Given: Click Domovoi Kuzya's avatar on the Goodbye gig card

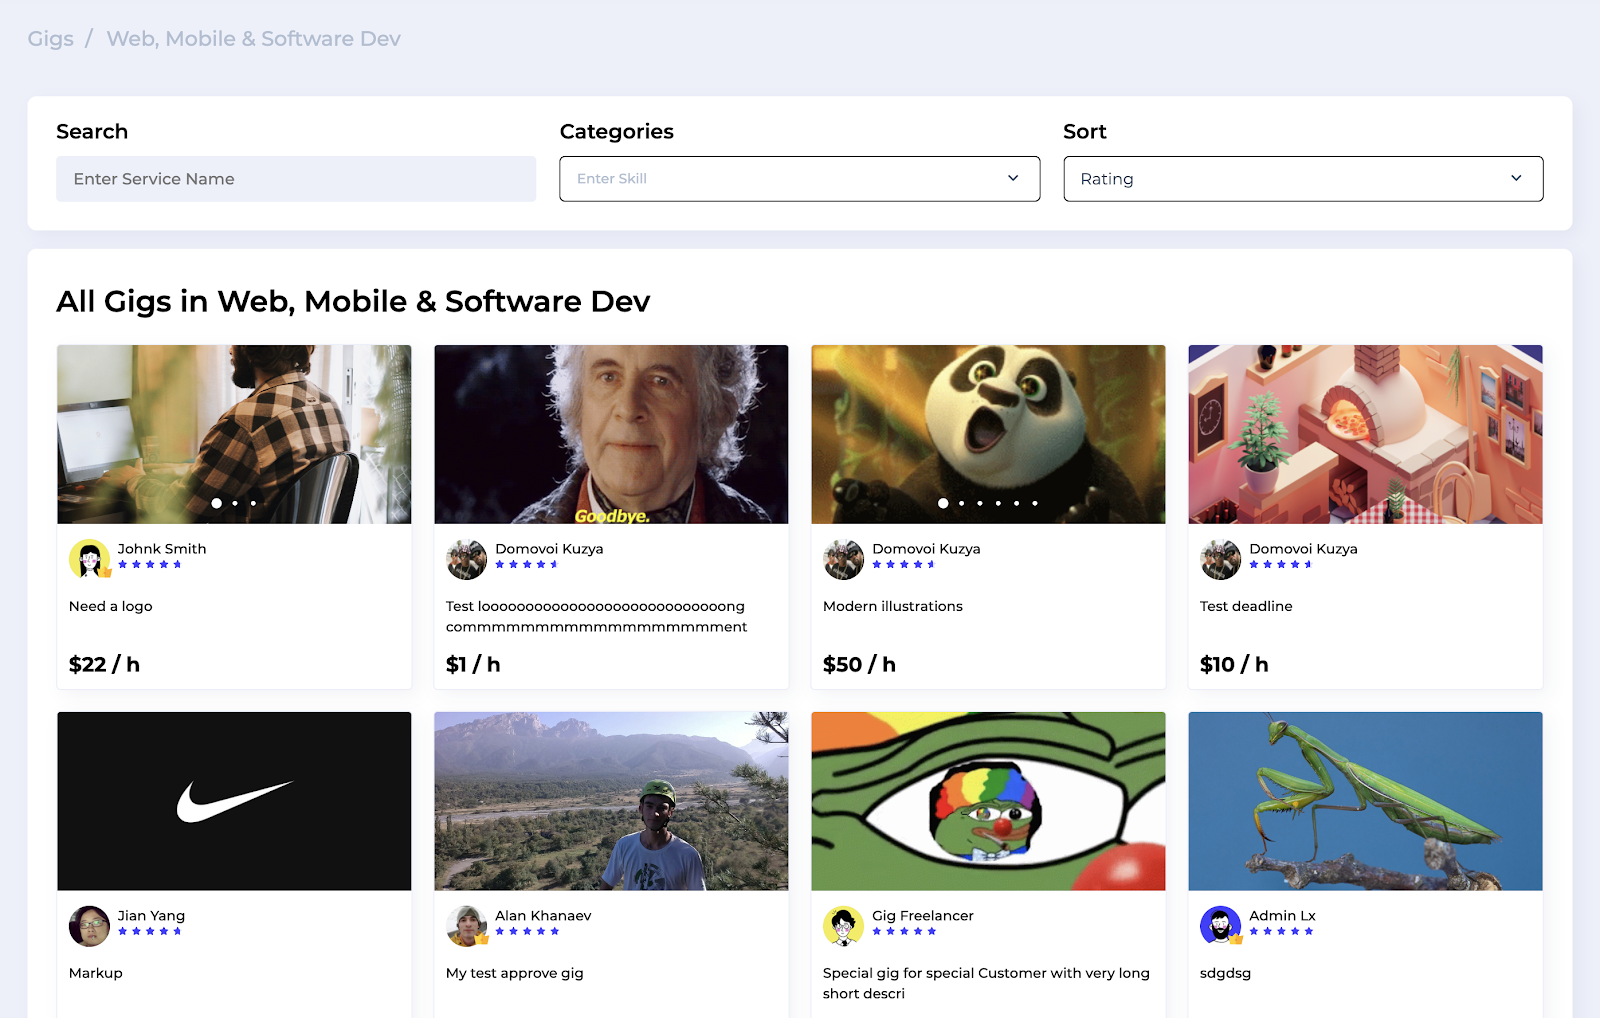Looking at the screenshot, I should pyautogui.click(x=466, y=559).
